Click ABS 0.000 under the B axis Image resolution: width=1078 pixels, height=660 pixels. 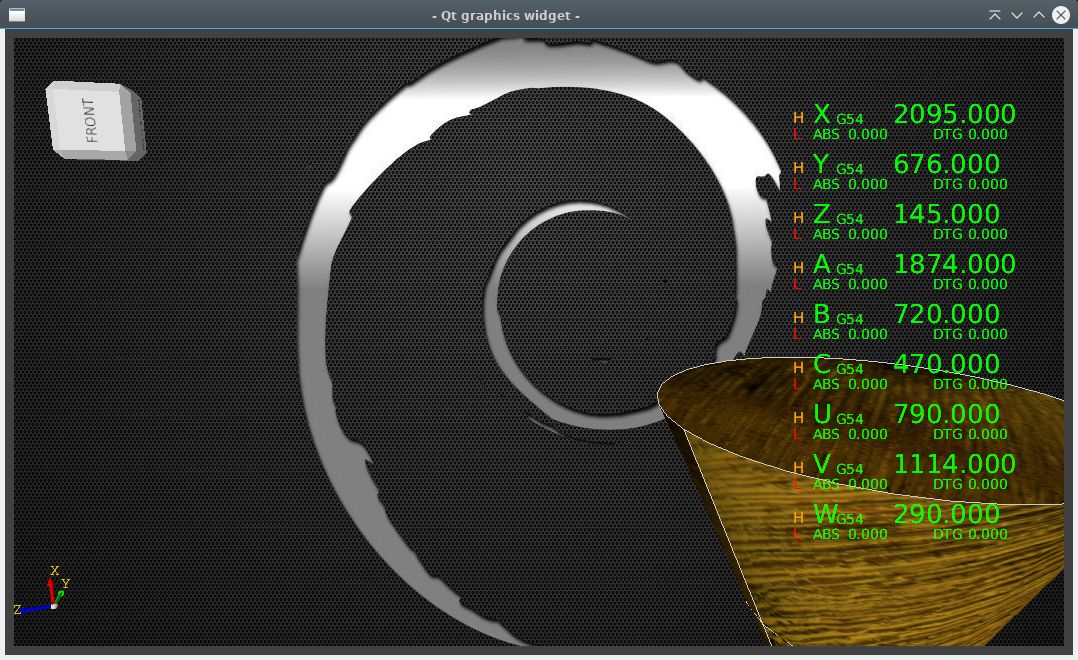[850, 335]
